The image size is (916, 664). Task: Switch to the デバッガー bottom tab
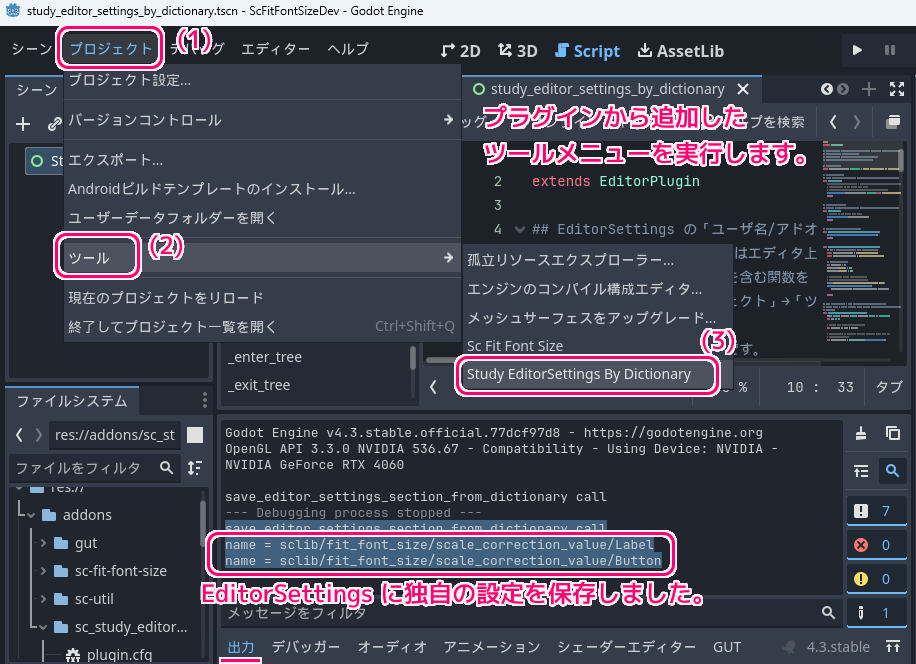click(305, 647)
